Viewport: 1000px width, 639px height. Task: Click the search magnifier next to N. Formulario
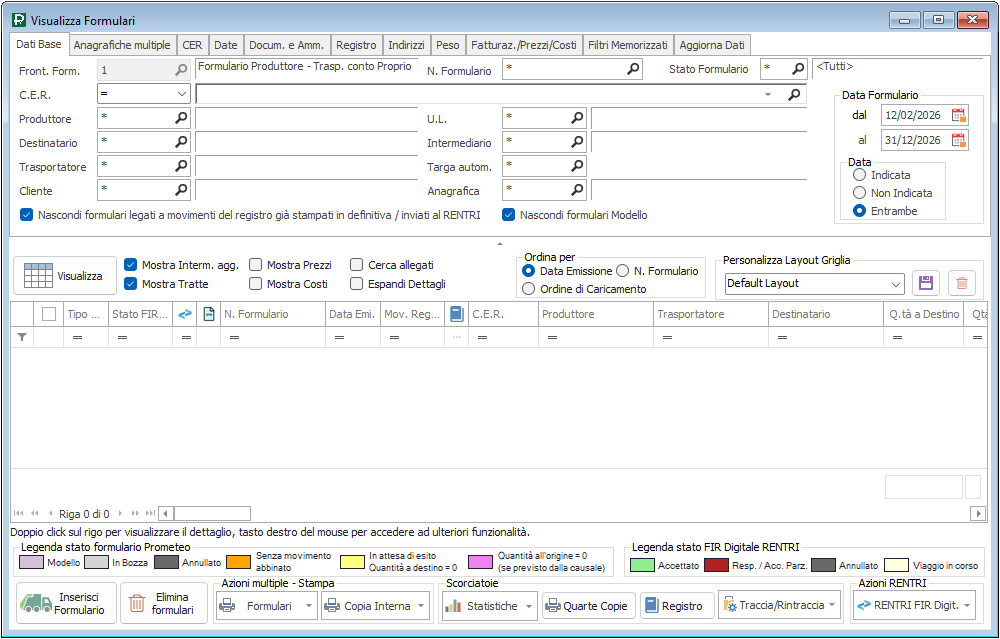click(633, 70)
